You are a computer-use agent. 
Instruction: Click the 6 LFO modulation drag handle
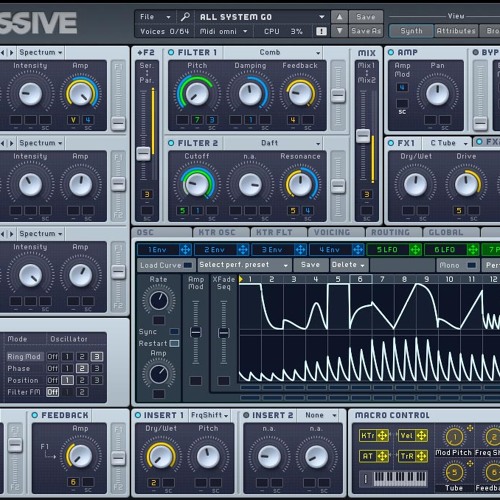tap(473, 249)
